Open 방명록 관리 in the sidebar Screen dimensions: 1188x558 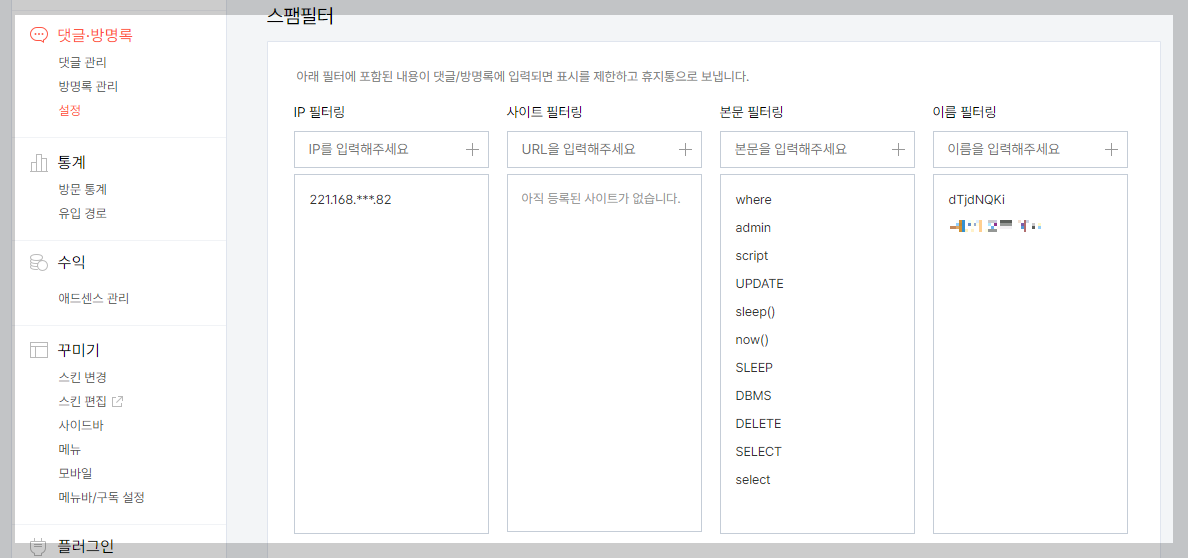tap(88, 86)
